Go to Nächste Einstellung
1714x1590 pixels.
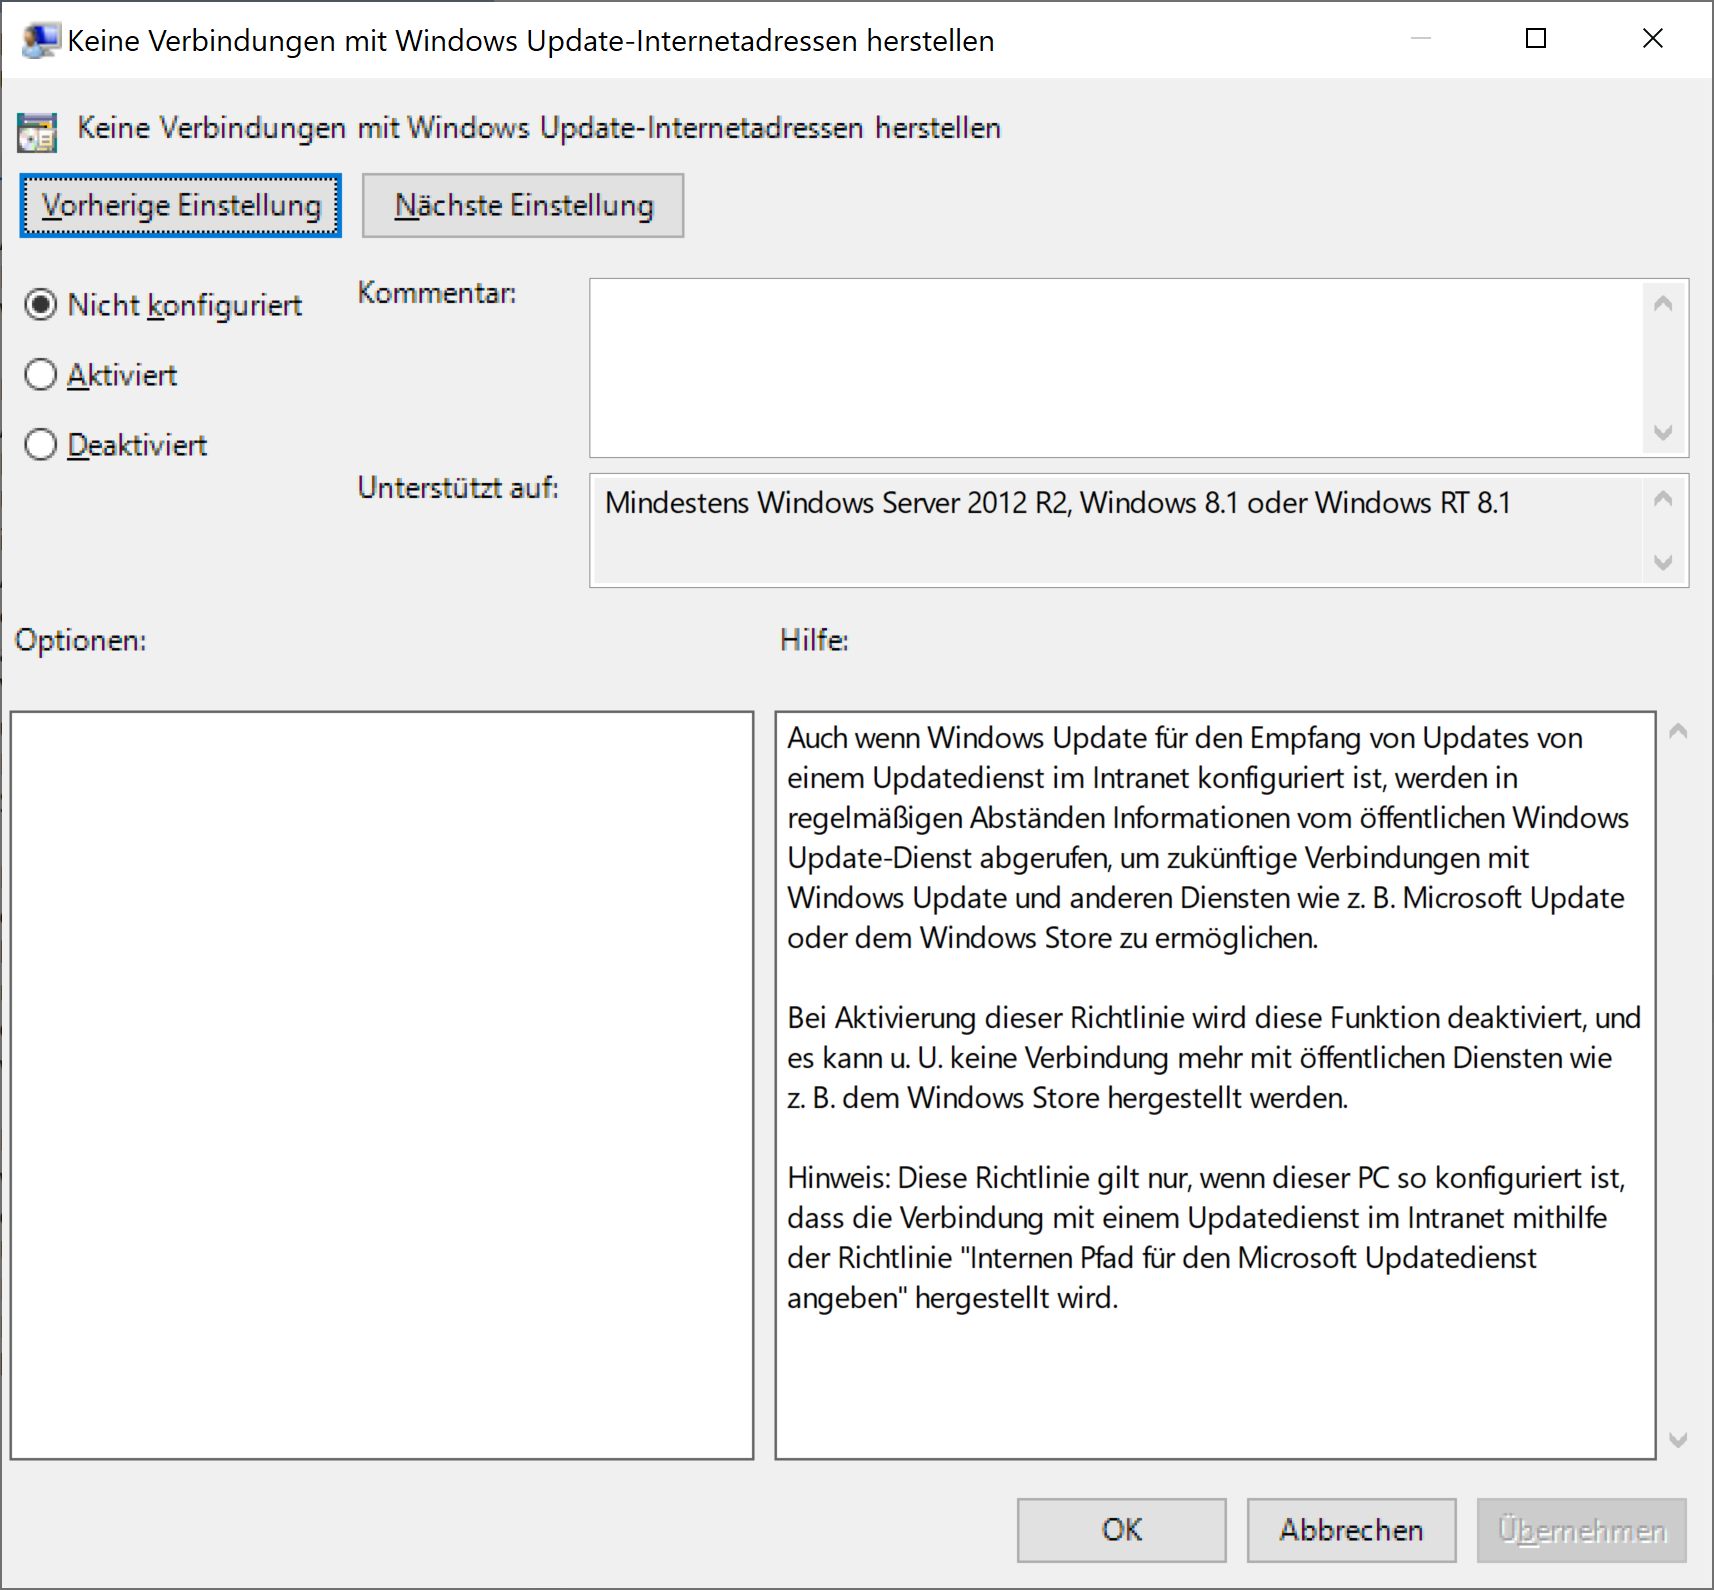[x=523, y=205]
